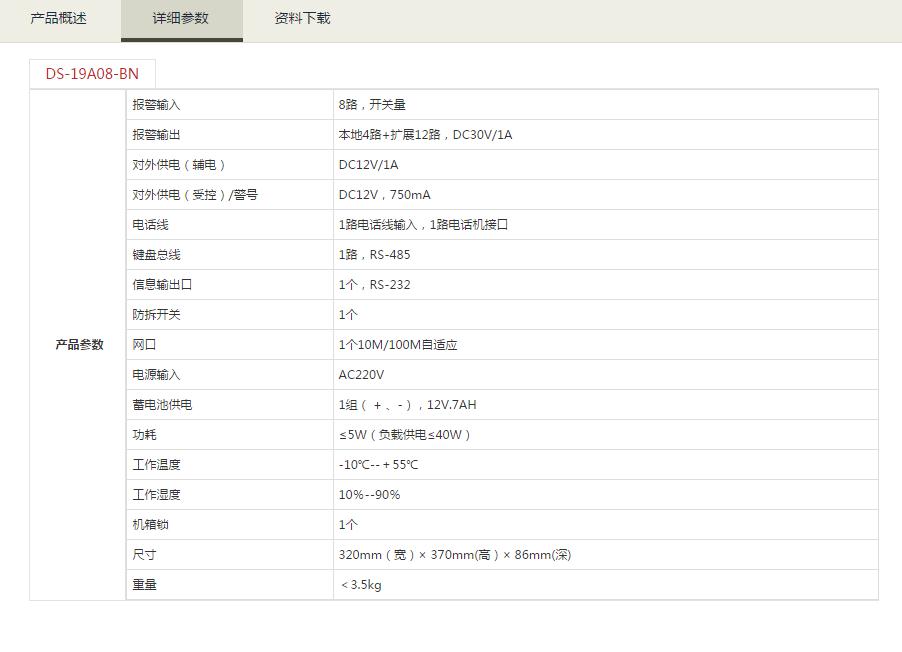The width and height of the screenshot is (902, 652).
Task: Select the 详细参数 tab
Action: point(181,19)
